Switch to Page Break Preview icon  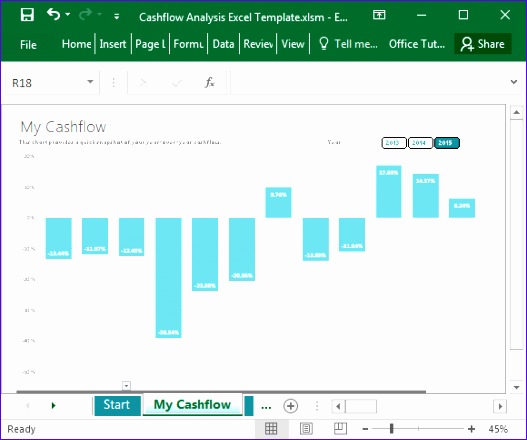(x=340, y=429)
